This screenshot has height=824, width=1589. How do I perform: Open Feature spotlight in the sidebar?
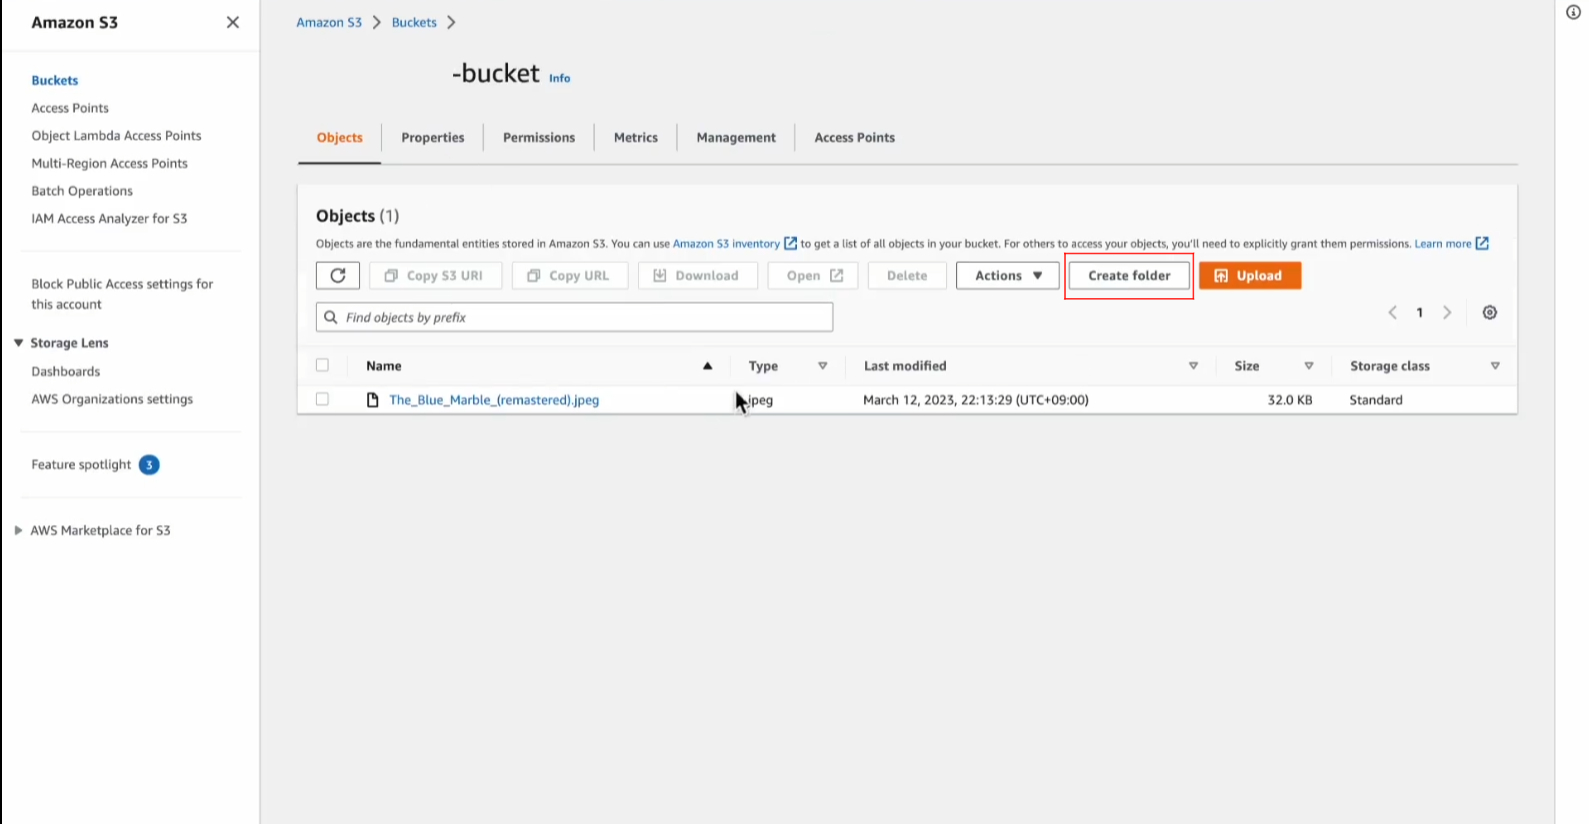click(x=81, y=465)
